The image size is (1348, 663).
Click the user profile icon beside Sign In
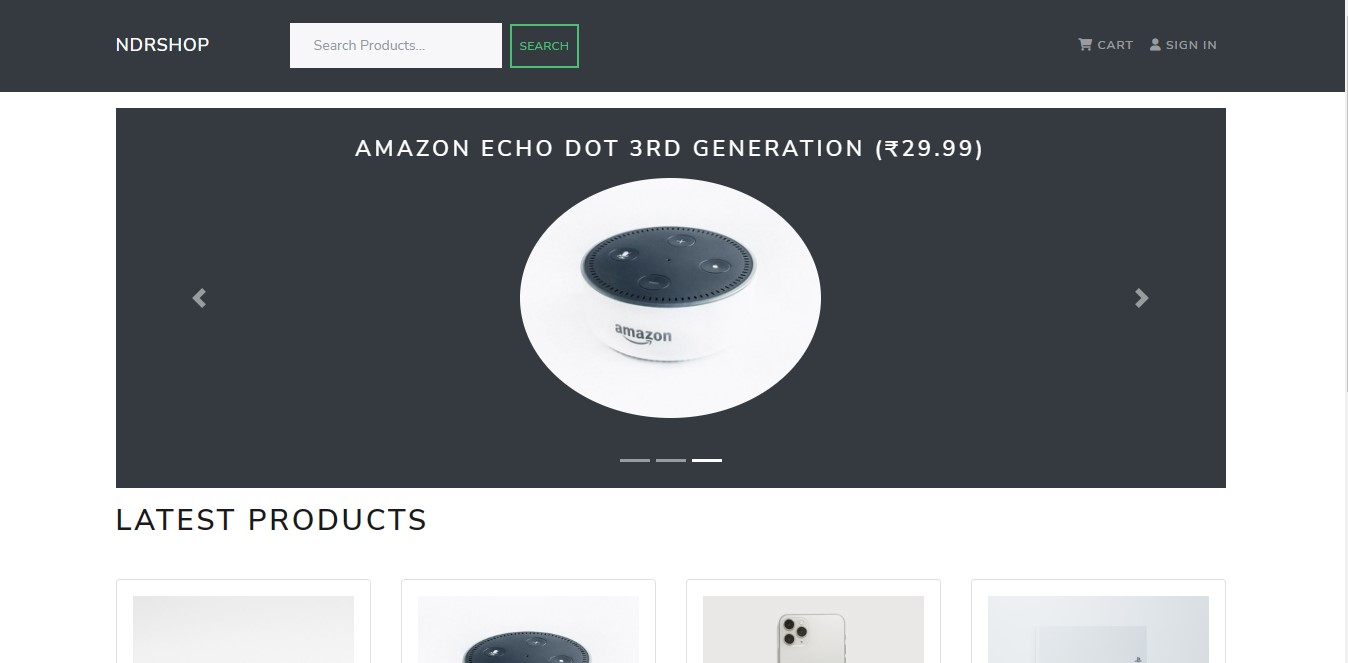[1155, 45]
